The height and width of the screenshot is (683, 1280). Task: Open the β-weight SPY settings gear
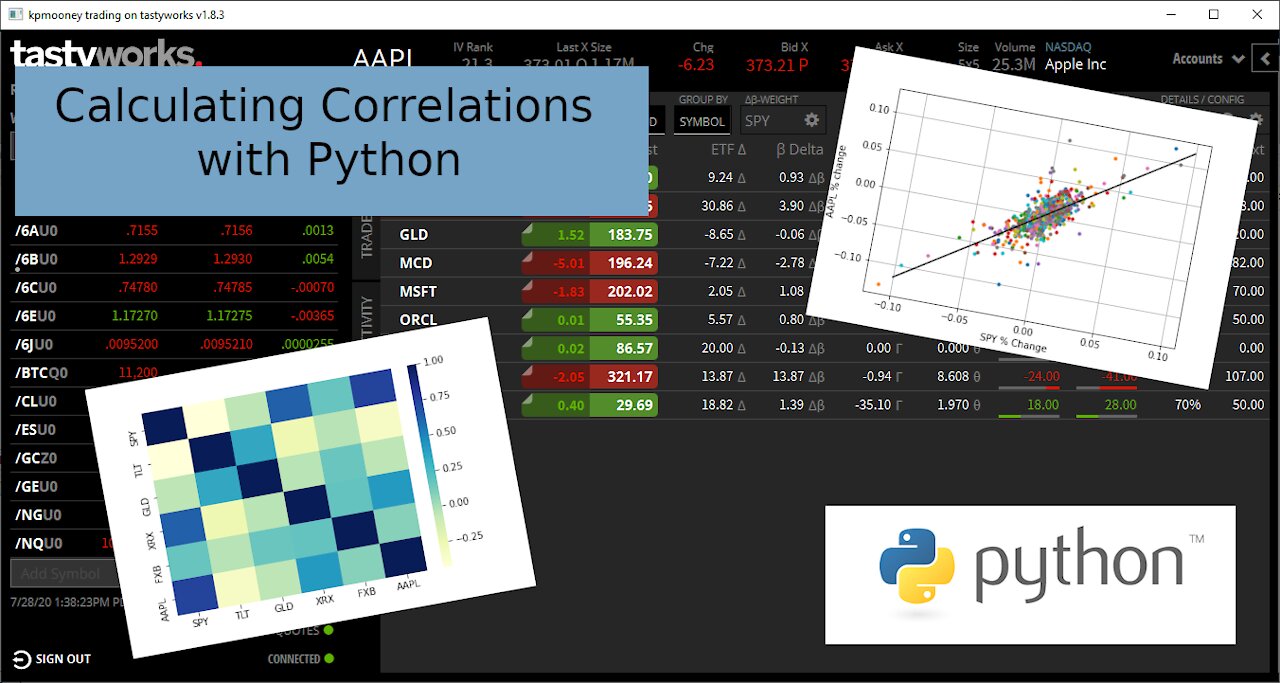tap(811, 120)
